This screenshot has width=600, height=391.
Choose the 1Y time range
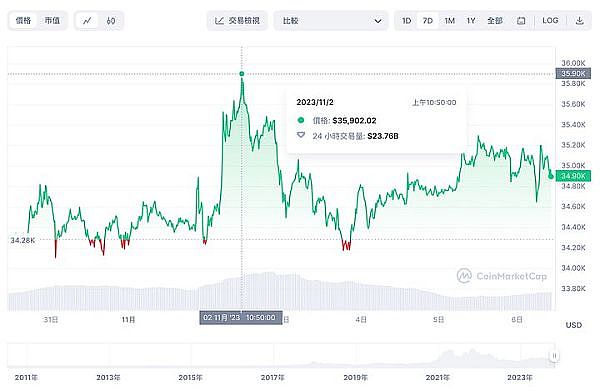pyautogui.click(x=471, y=21)
